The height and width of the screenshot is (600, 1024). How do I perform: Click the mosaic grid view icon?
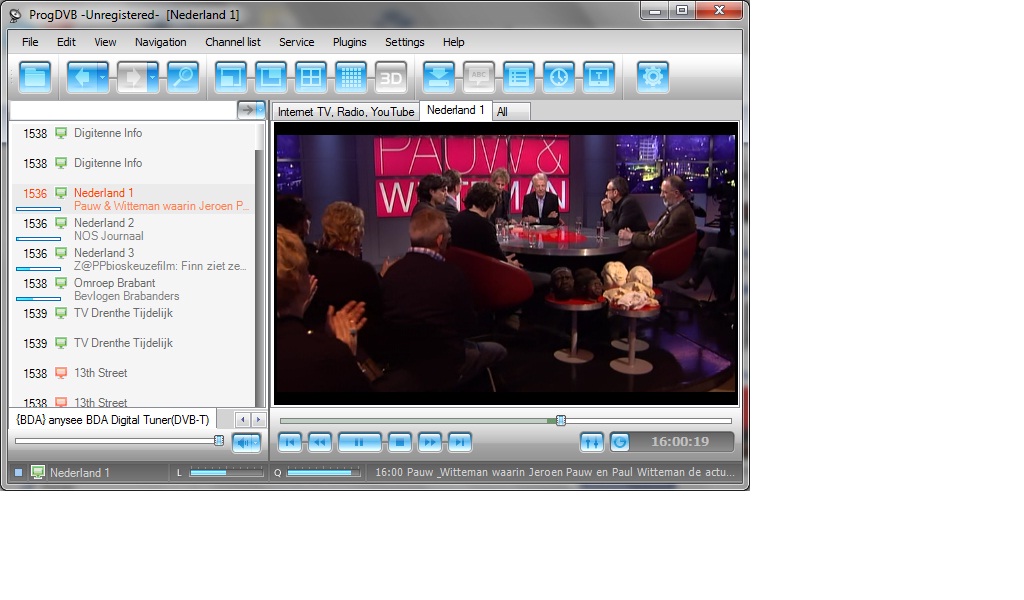[x=350, y=77]
